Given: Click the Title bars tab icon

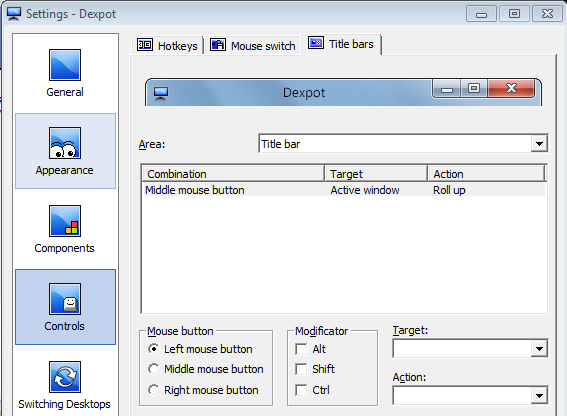Looking at the screenshot, I should 316,43.
